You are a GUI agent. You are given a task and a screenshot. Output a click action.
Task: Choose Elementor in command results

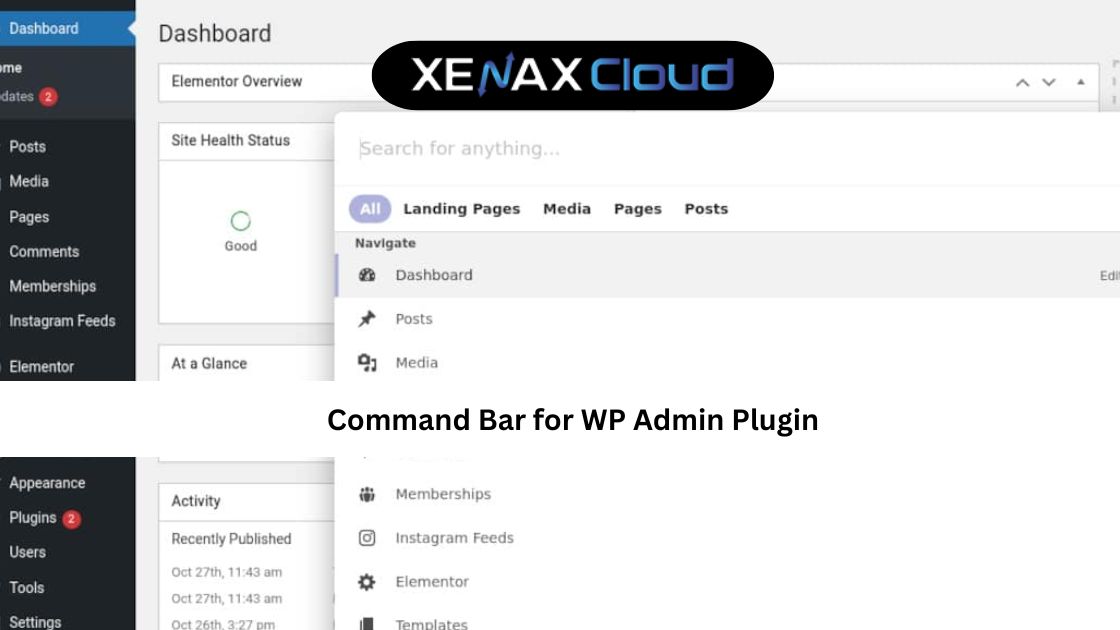click(x=727, y=582)
